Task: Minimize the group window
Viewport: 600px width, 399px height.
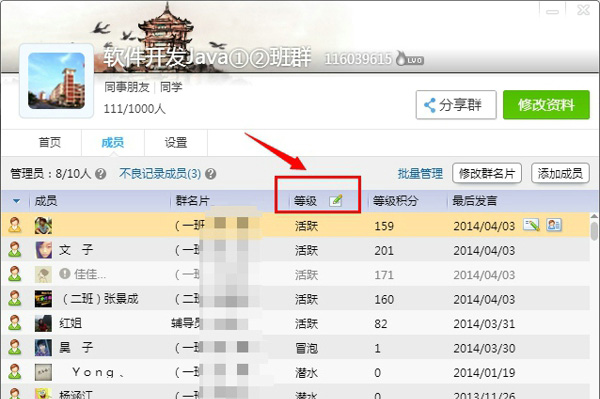Action: coord(552,11)
